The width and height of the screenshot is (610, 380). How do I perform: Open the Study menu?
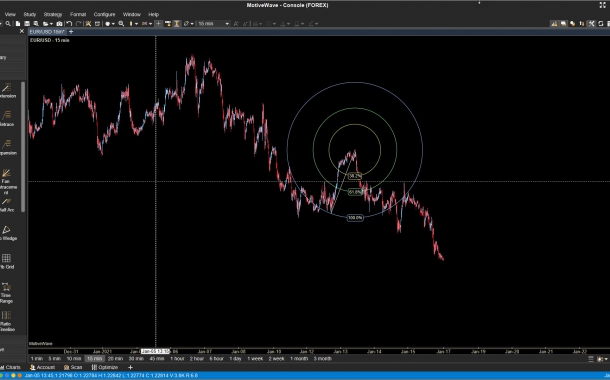point(30,14)
